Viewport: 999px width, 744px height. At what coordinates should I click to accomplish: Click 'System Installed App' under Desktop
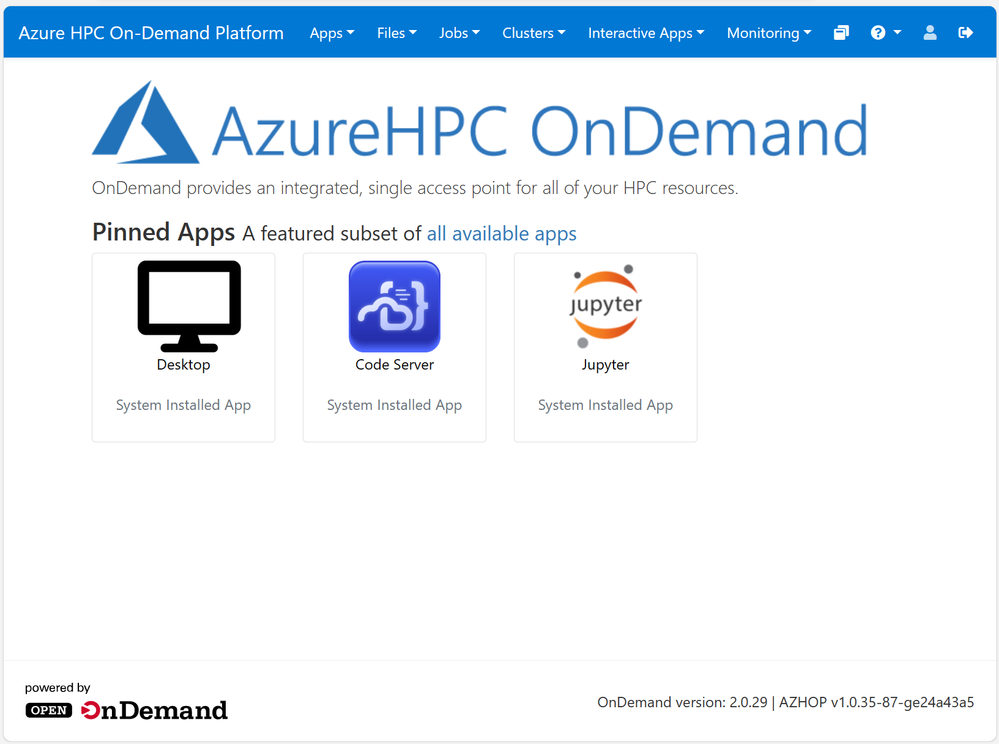(x=183, y=405)
